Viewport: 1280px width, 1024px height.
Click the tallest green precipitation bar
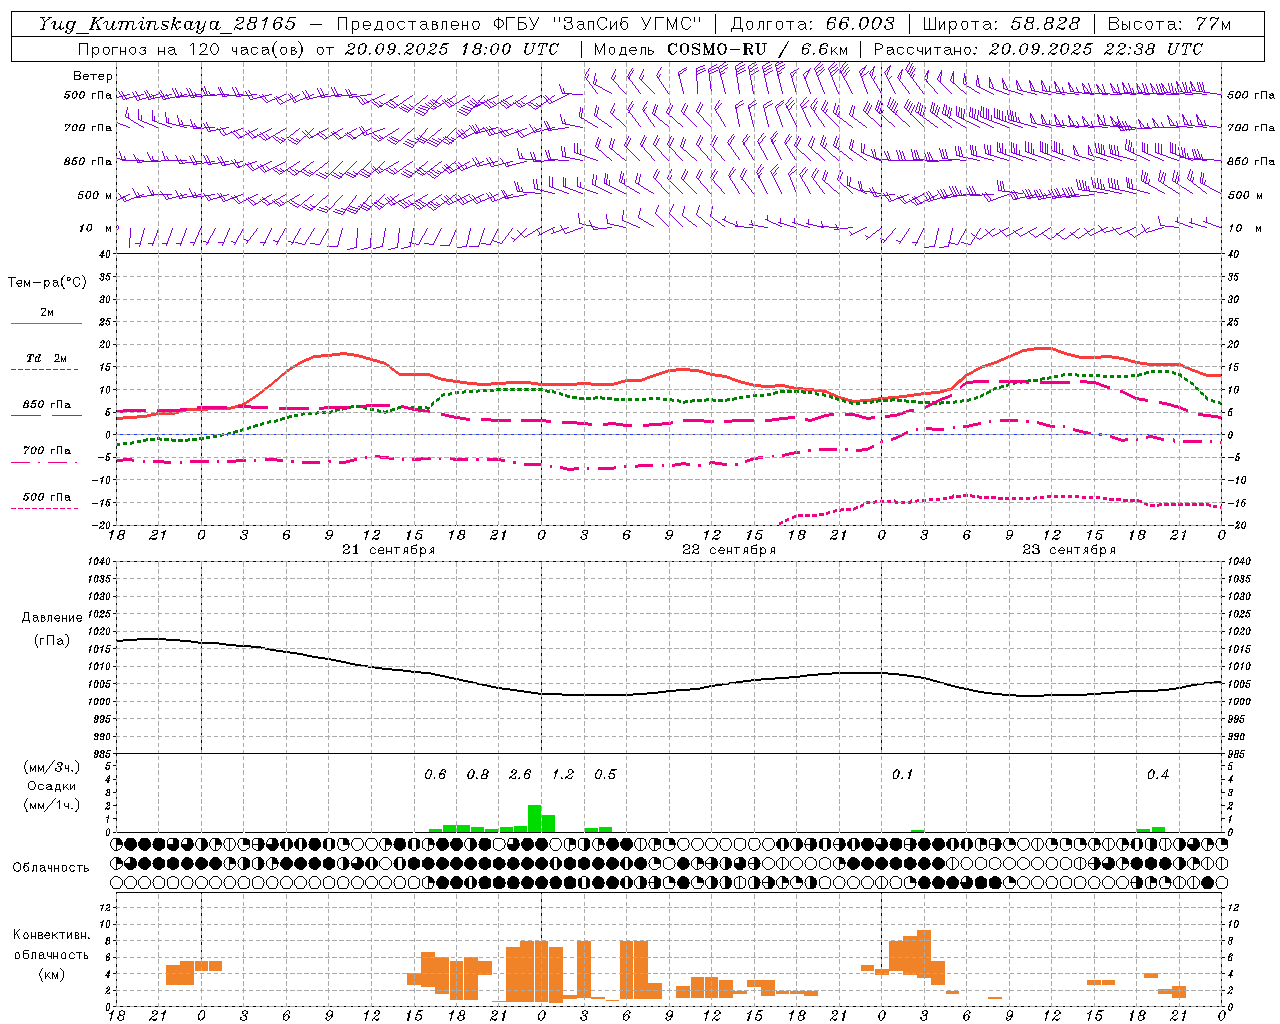pos(534,818)
